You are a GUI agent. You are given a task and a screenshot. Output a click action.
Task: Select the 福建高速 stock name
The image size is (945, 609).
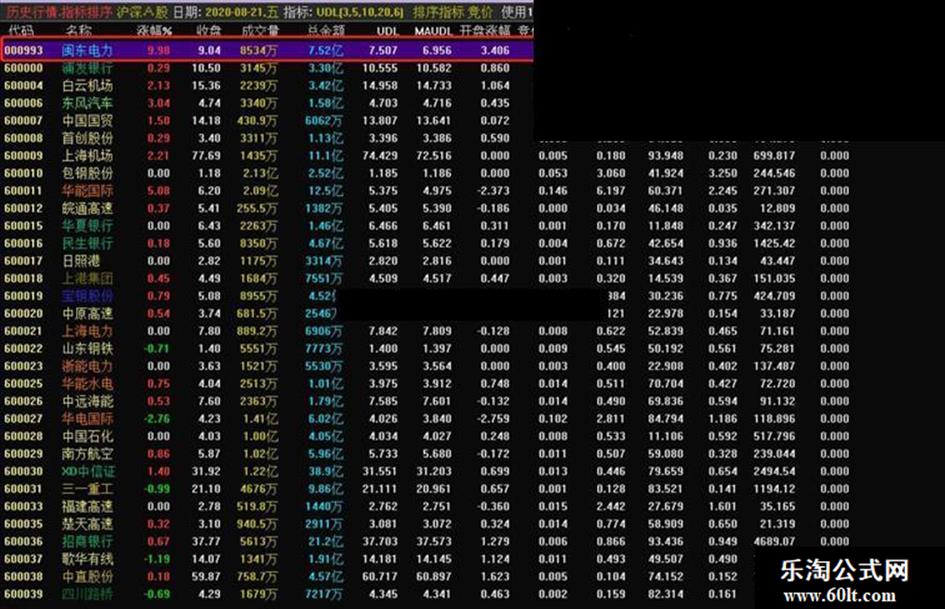87,506
